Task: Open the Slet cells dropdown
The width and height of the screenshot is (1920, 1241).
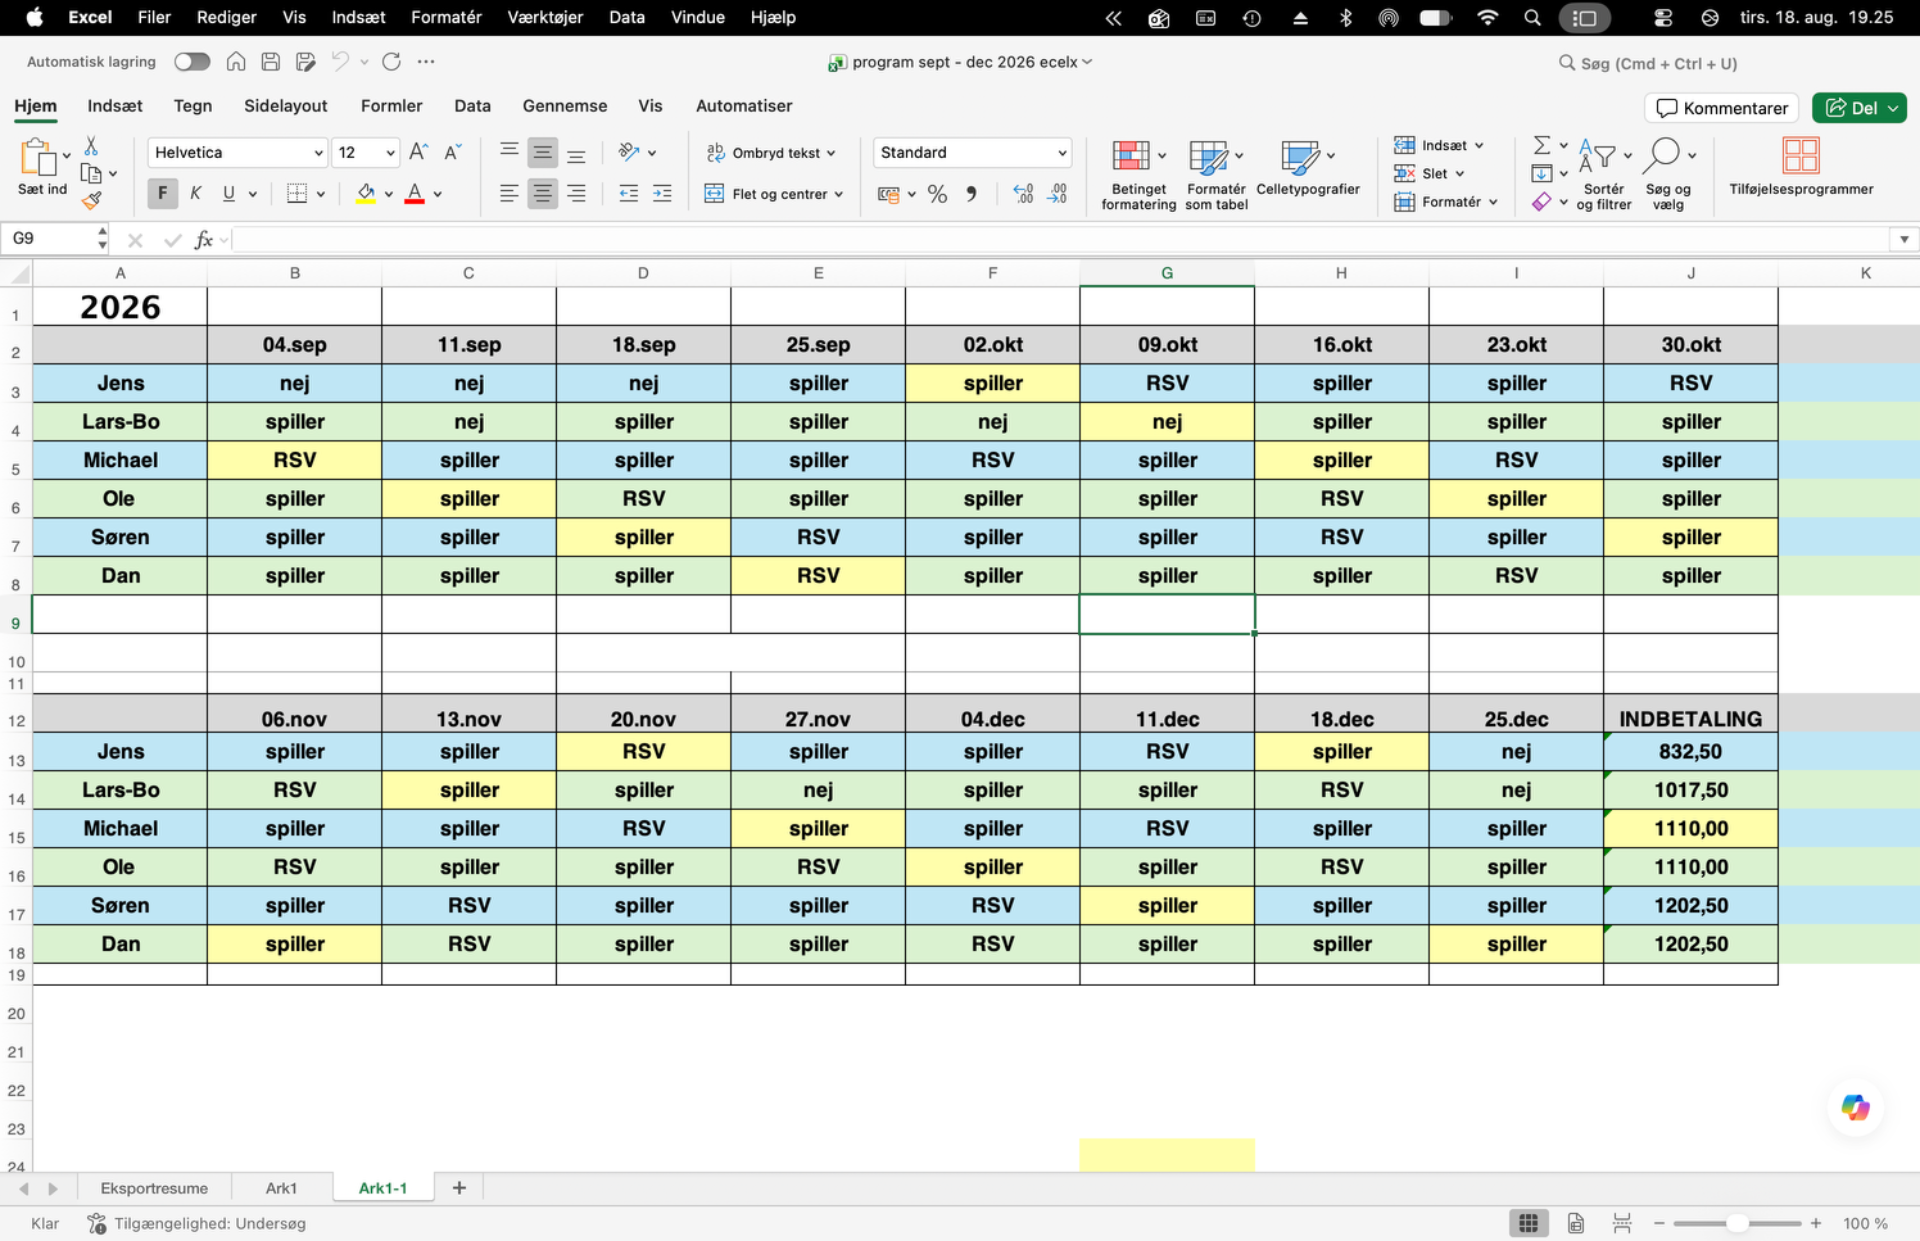Action: coord(1430,173)
